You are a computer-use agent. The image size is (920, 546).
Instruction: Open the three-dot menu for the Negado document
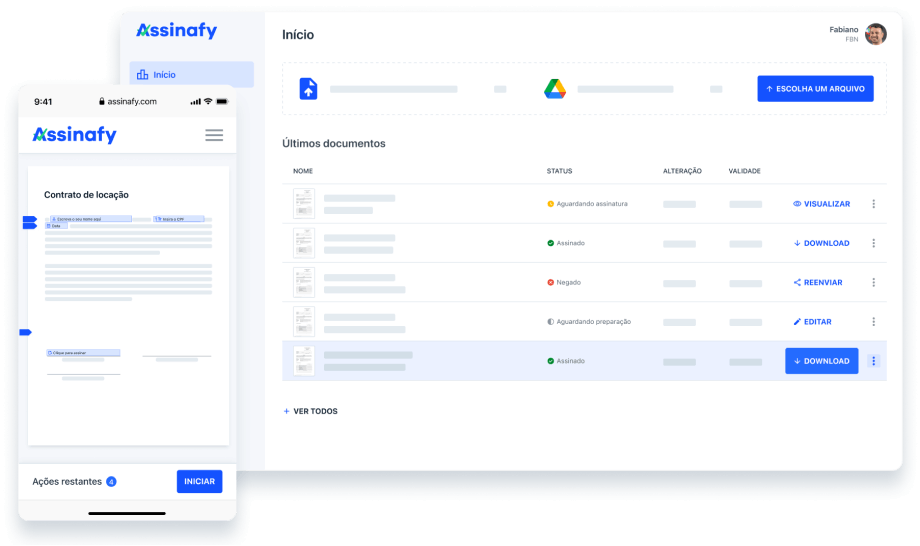873,283
